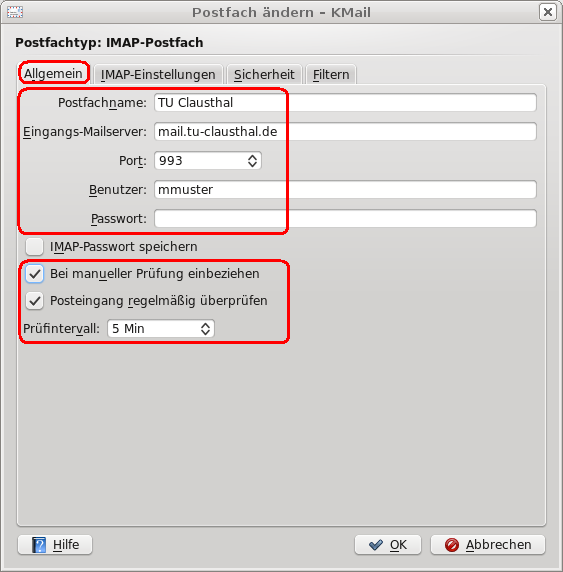Enable IMAP-Passwort speichern checkbox
The width and height of the screenshot is (563, 572).
pyautogui.click(x=35, y=247)
